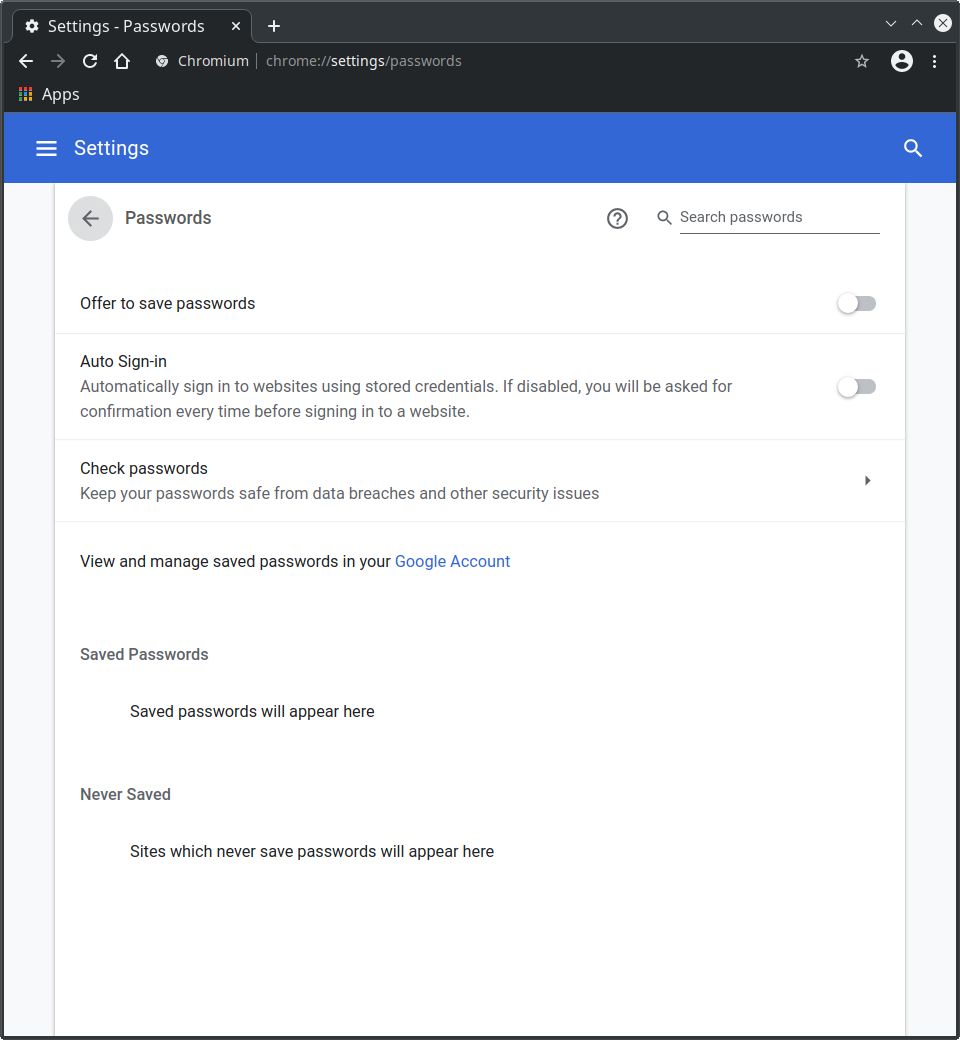Turn on Auto Sign-in toggle

(857, 387)
